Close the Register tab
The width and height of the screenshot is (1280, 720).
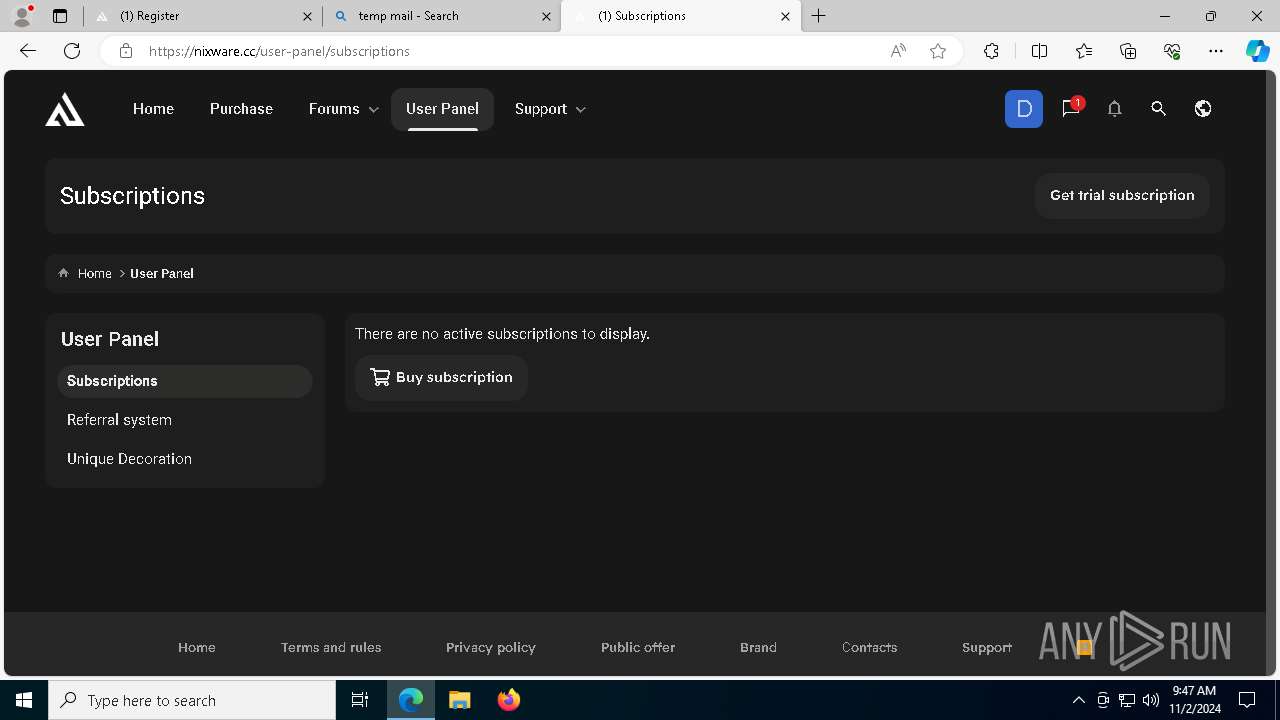(x=307, y=16)
